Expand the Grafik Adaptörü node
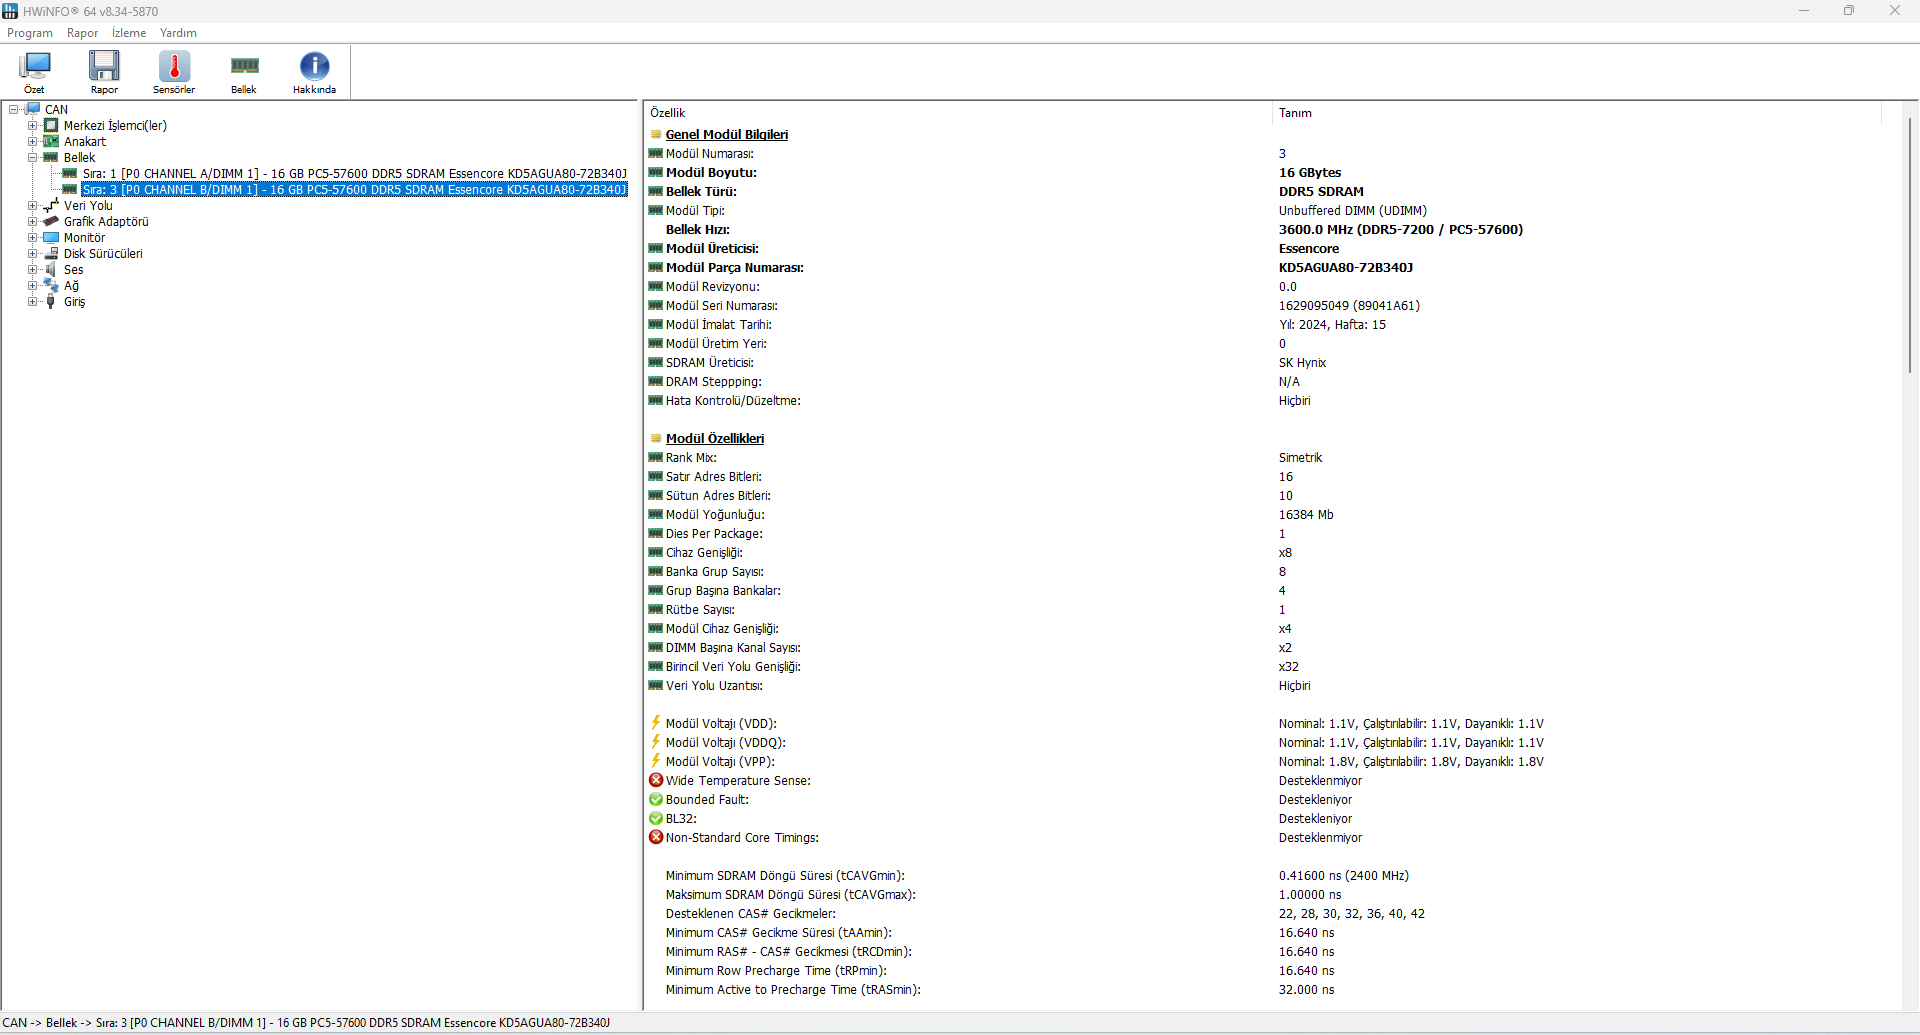Viewport: 1920px width, 1035px height. [32, 221]
